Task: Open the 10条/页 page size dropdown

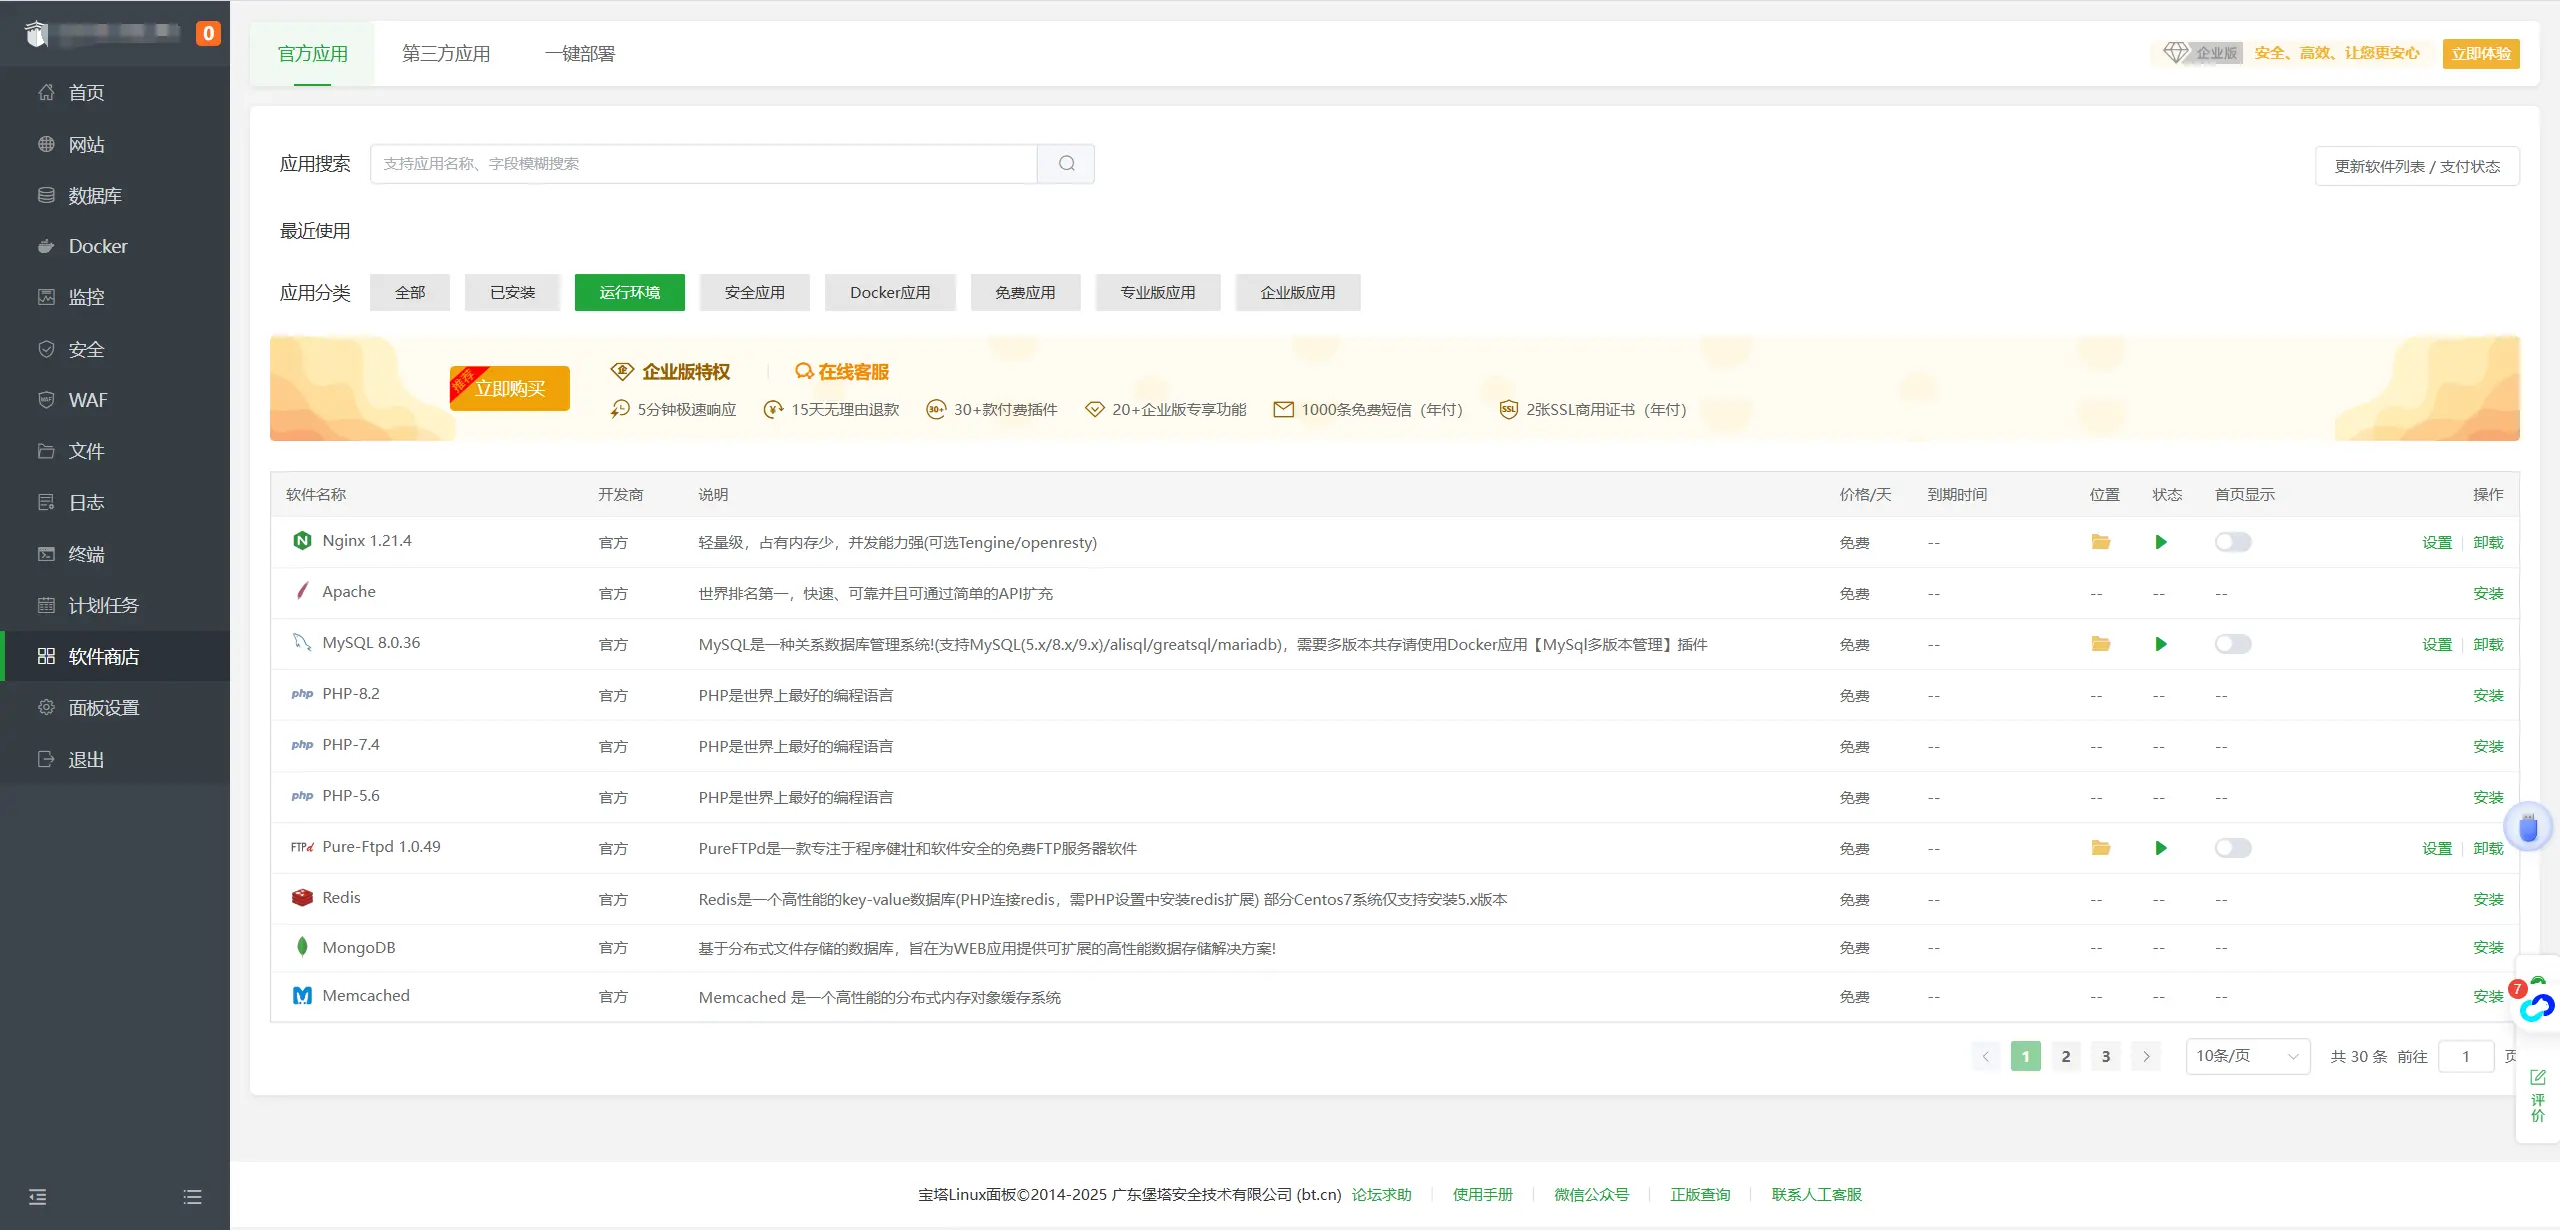Action: coord(2248,1056)
